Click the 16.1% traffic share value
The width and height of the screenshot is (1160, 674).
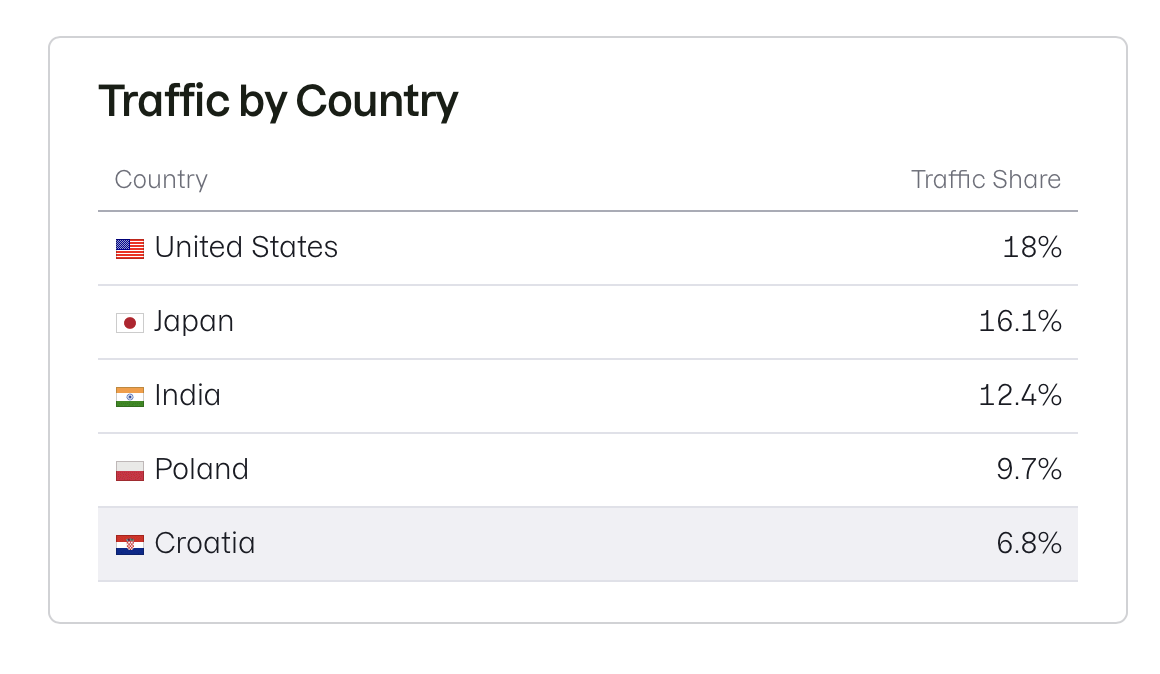(1020, 321)
